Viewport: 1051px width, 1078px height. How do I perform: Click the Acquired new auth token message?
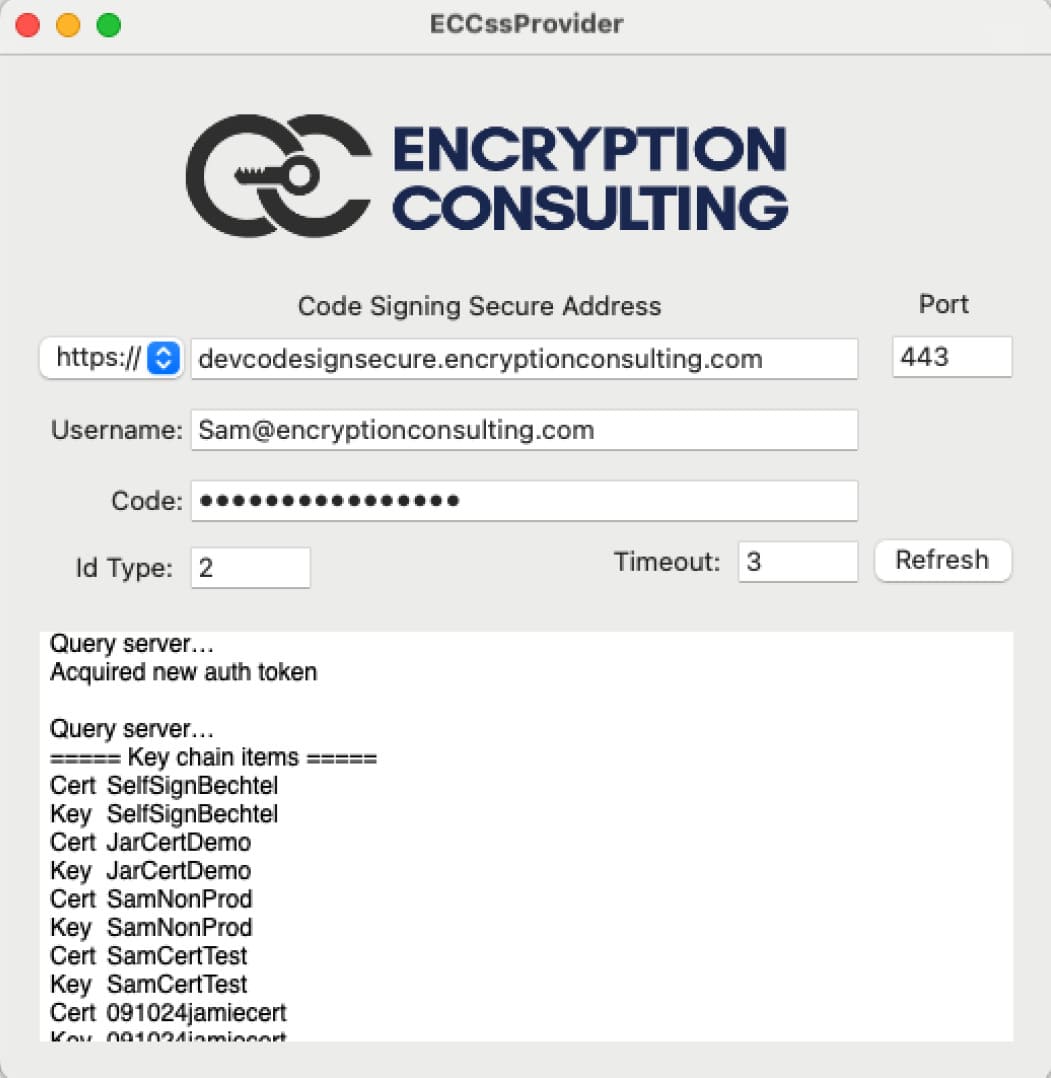pyautogui.click(x=184, y=672)
